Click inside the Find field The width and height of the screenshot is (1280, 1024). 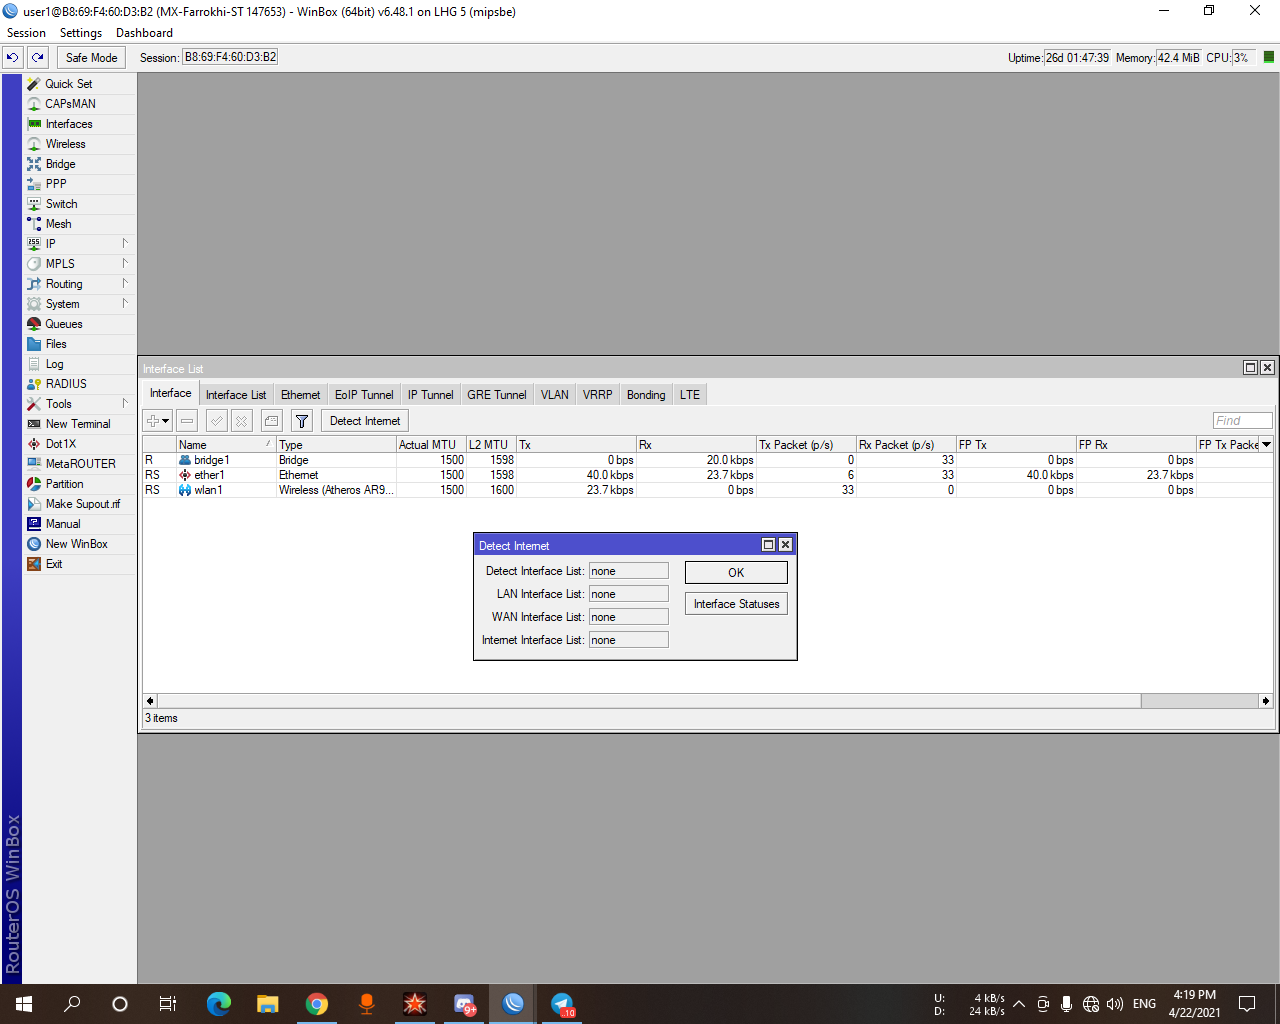1242,420
